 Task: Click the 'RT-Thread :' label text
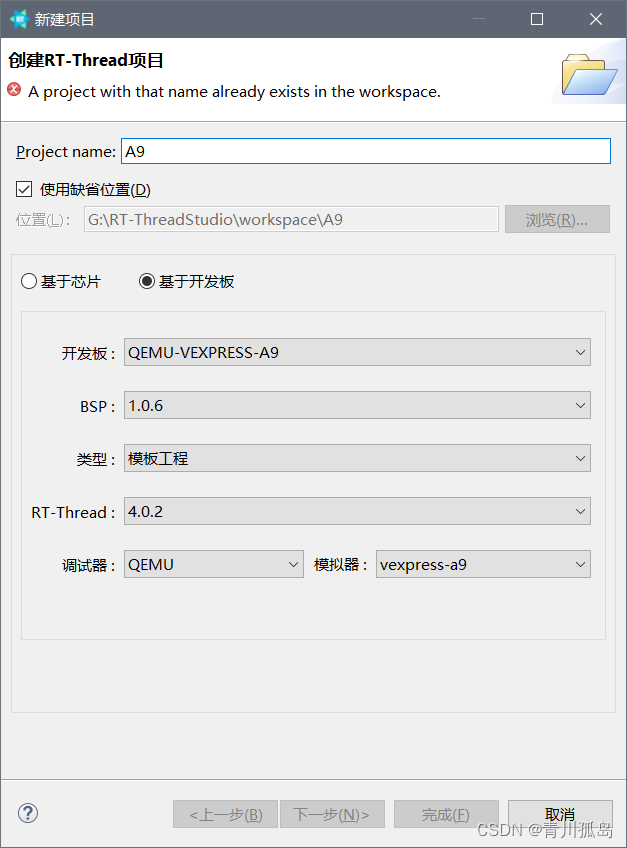tap(73, 512)
